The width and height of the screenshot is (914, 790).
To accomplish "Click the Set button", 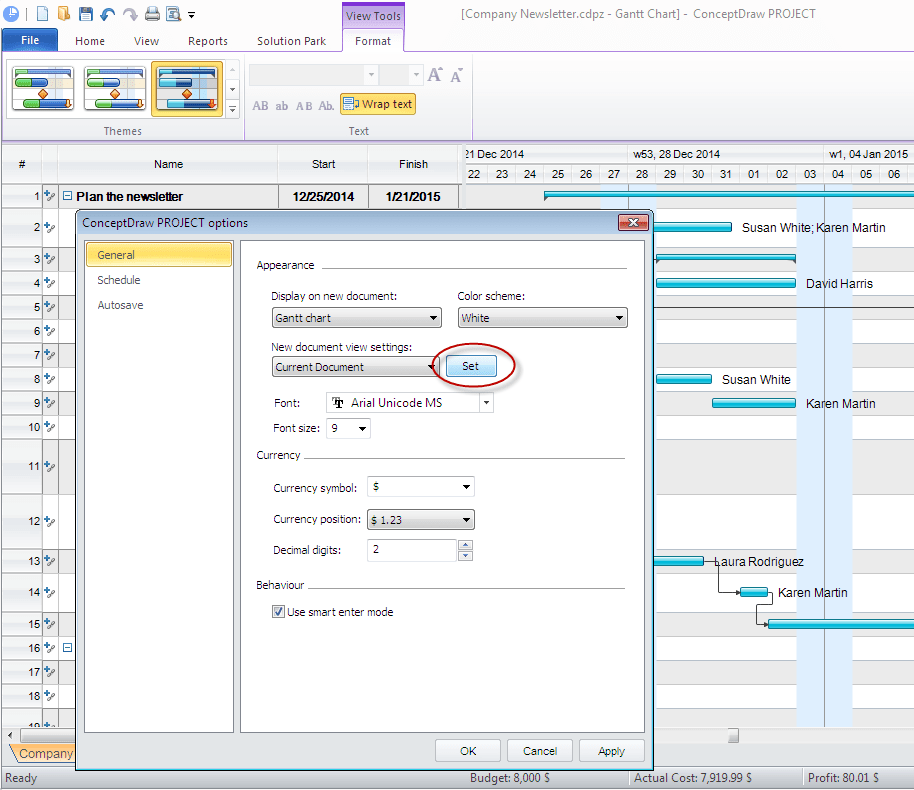I will pos(471,366).
